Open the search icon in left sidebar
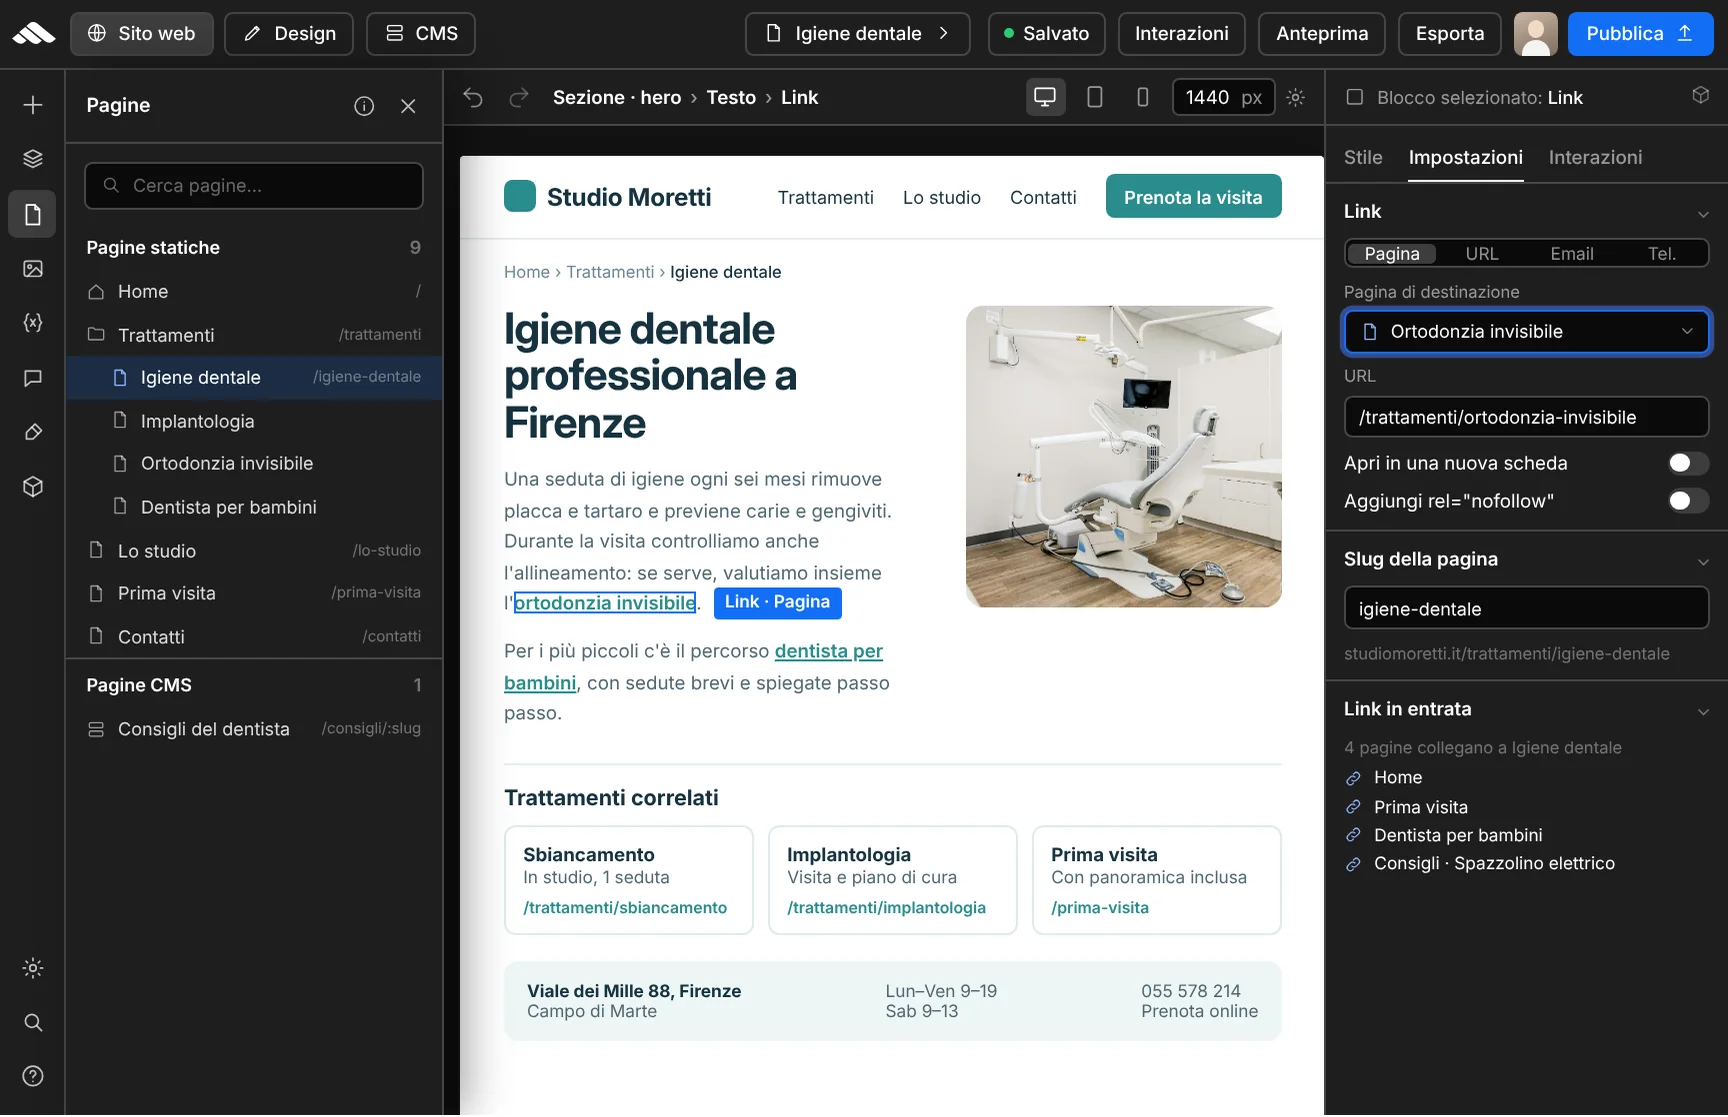The image size is (1728, 1117). tap(33, 1023)
